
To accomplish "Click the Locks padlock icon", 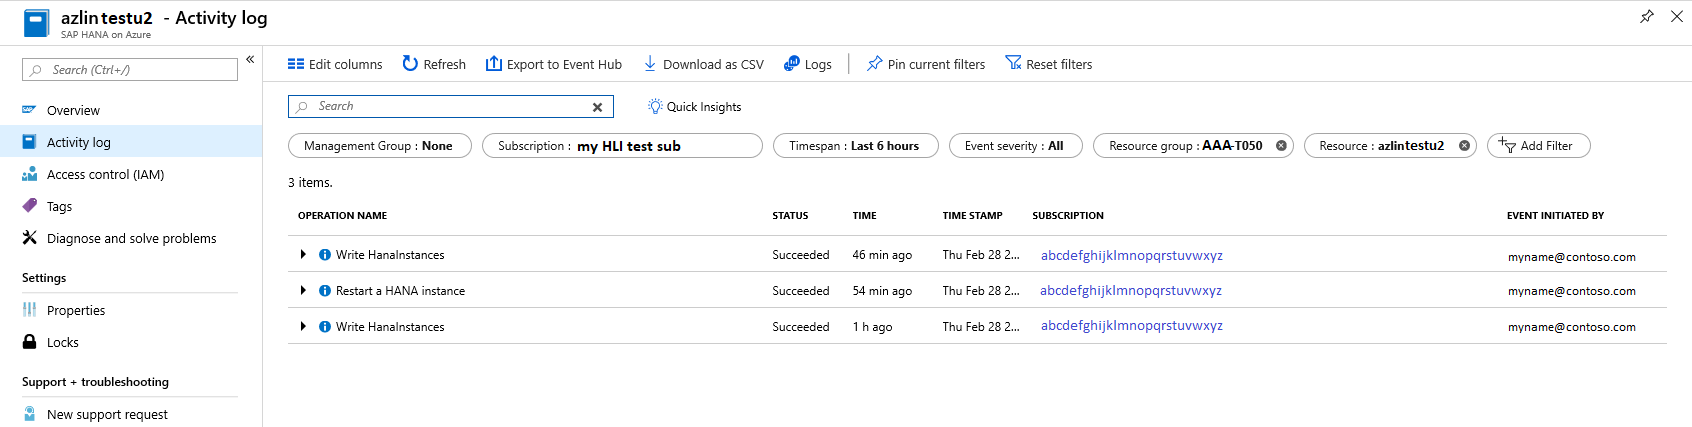I will (x=29, y=342).
